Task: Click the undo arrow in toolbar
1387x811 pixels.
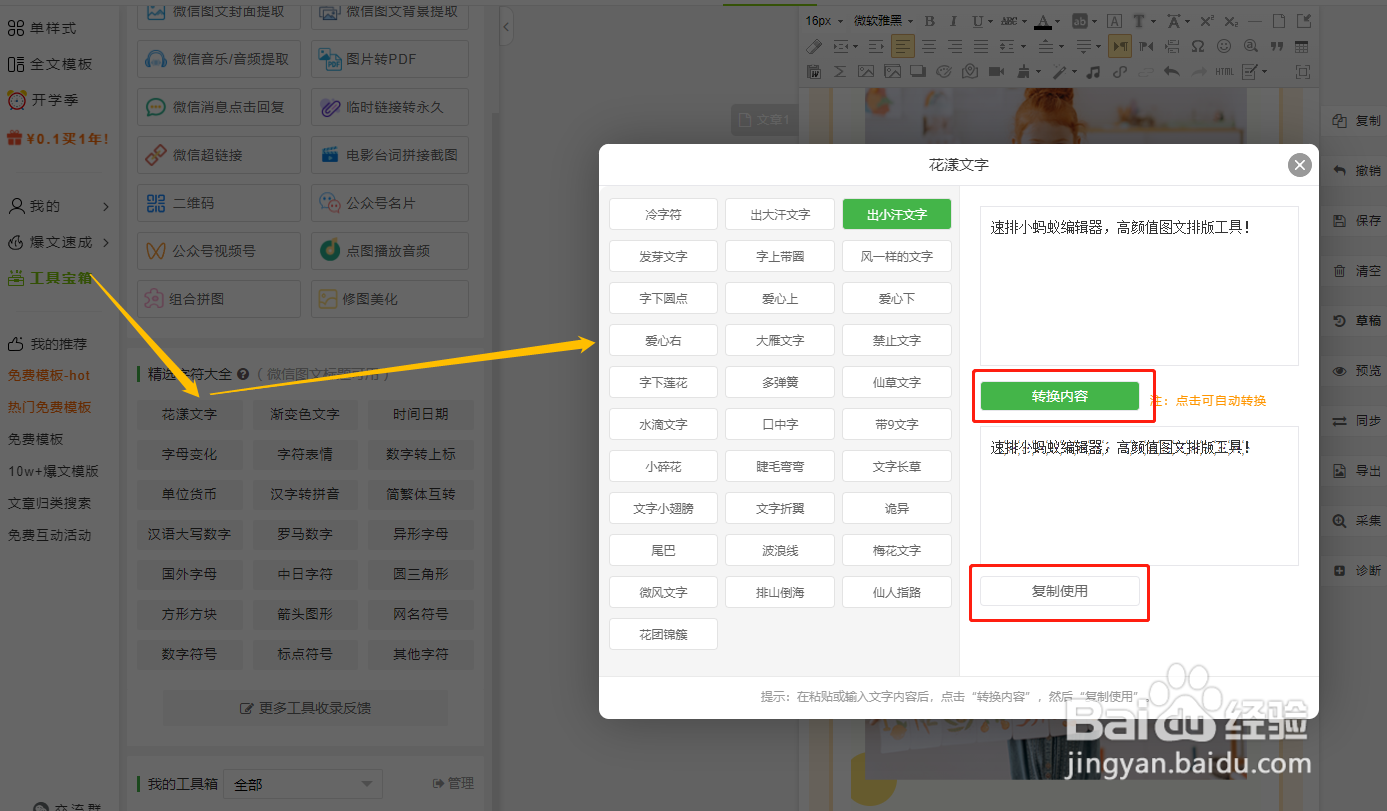Action: coord(1171,72)
